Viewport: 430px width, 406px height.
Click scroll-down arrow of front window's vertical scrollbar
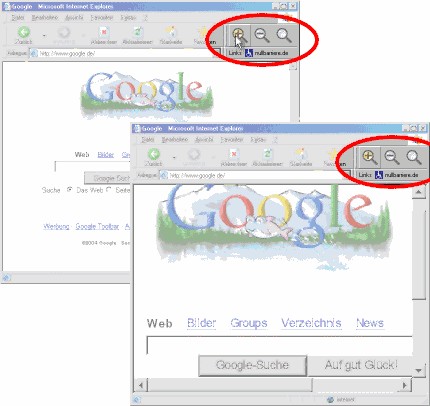[418, 370]
